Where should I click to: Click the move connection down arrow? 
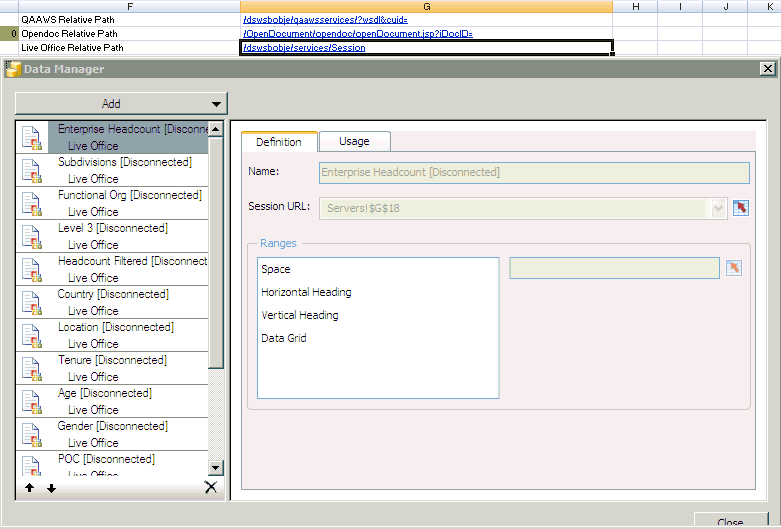pyautogui.click(x=51, y=488)
